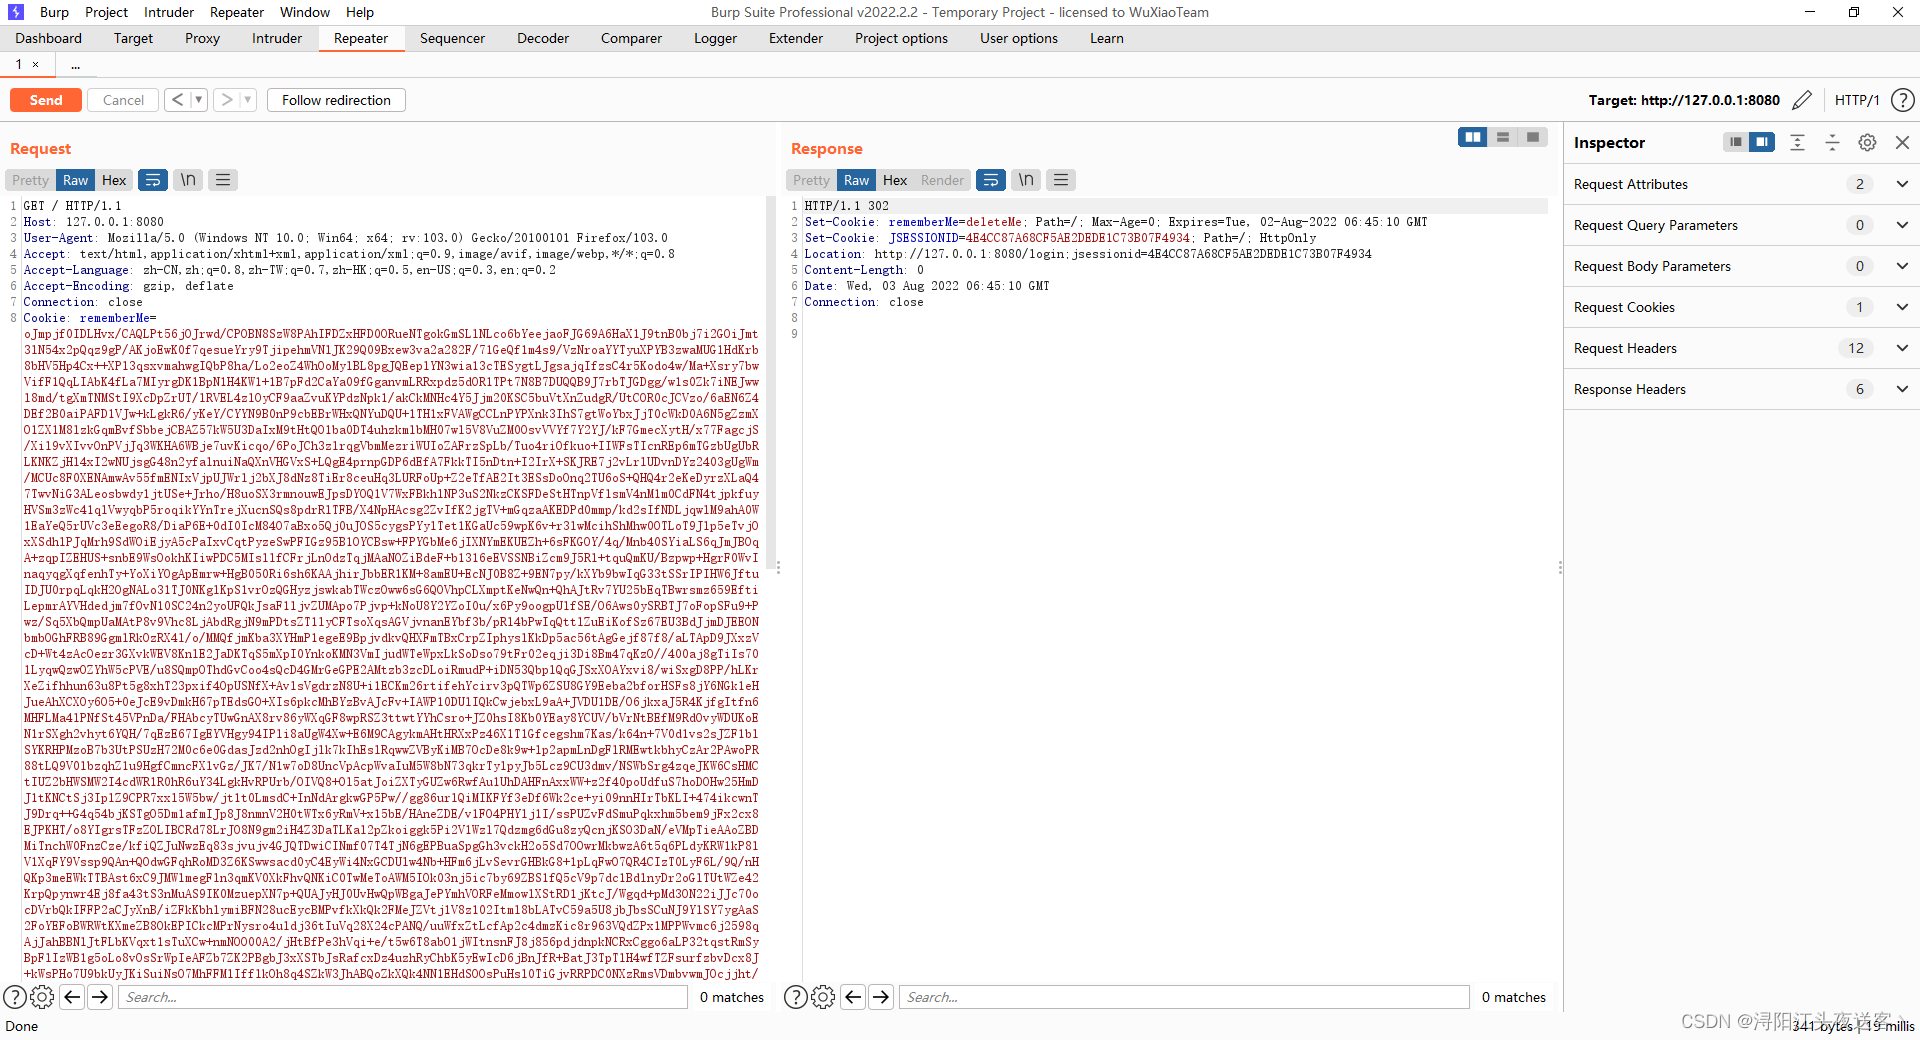
Task: Open the Sequencer tab
Action: click(452, 38)
